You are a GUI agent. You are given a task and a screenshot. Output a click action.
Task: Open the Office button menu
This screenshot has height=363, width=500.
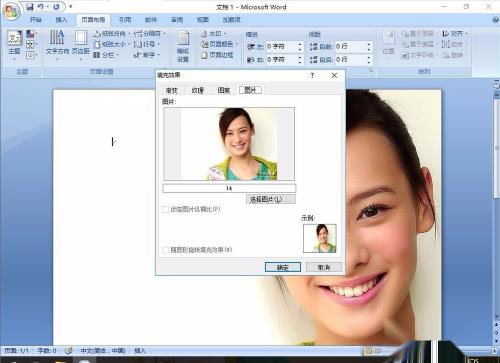pyautogui.click(x=11, y=11)
